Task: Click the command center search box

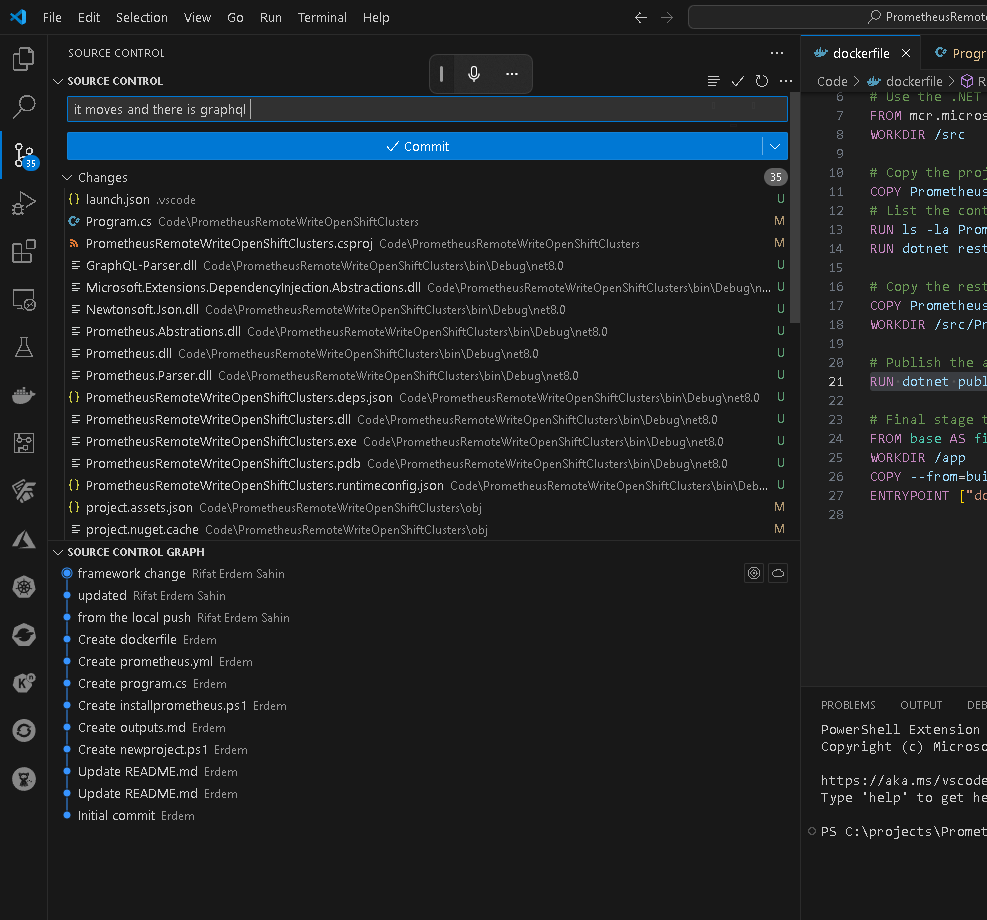Action: pyautogui.click(x=837, y=18)
